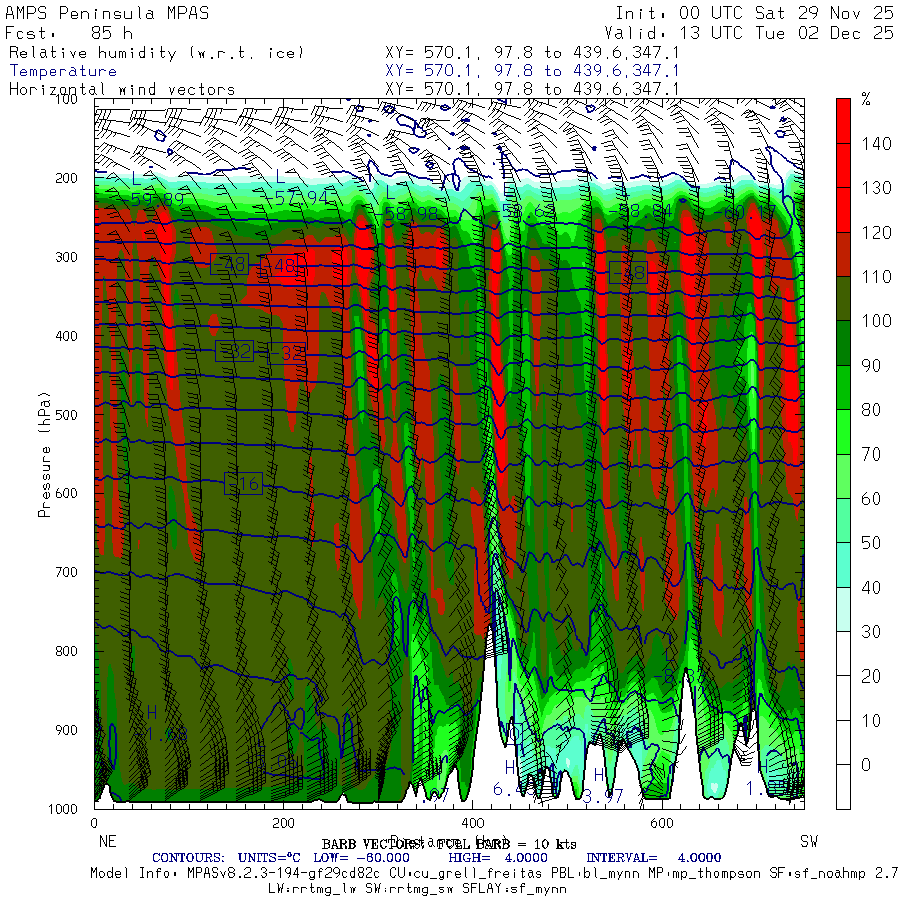Select the 200 label on the distance axis
Image resolution: width=900 pixels, height=900 pixels.
(x=283, y=823)
